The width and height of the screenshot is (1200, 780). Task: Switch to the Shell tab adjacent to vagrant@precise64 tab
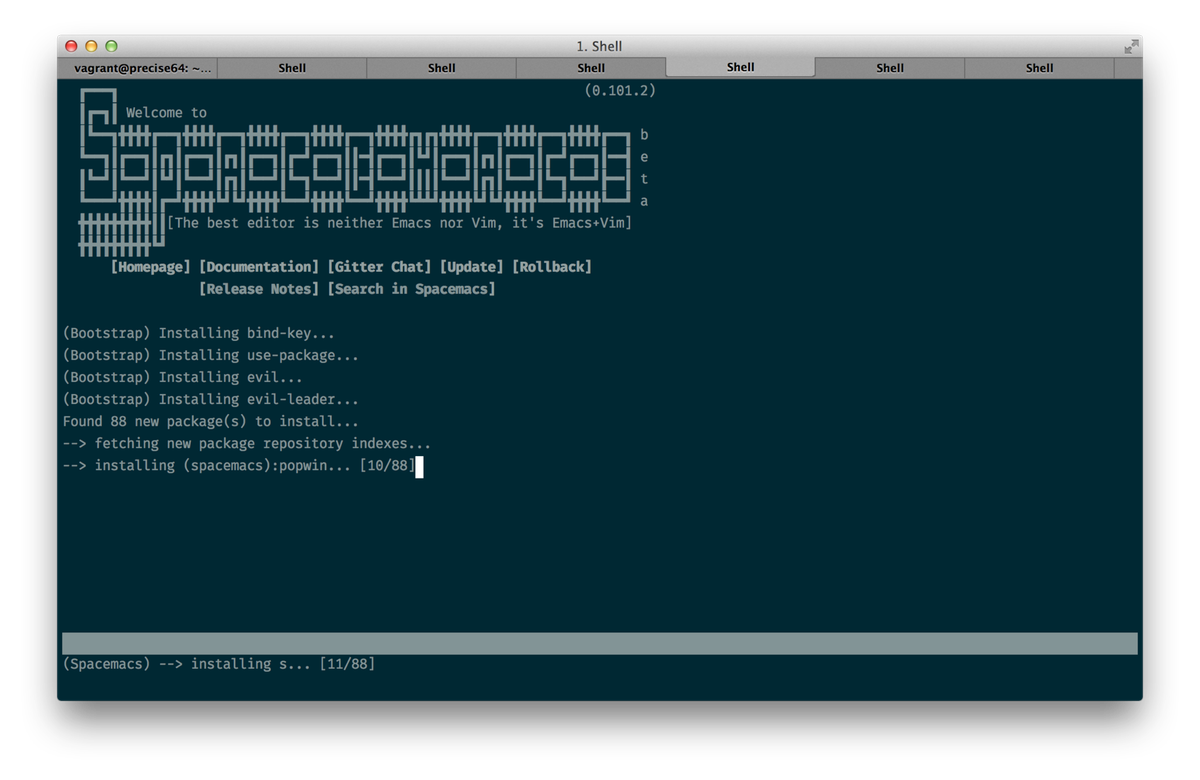coord(292,68)
